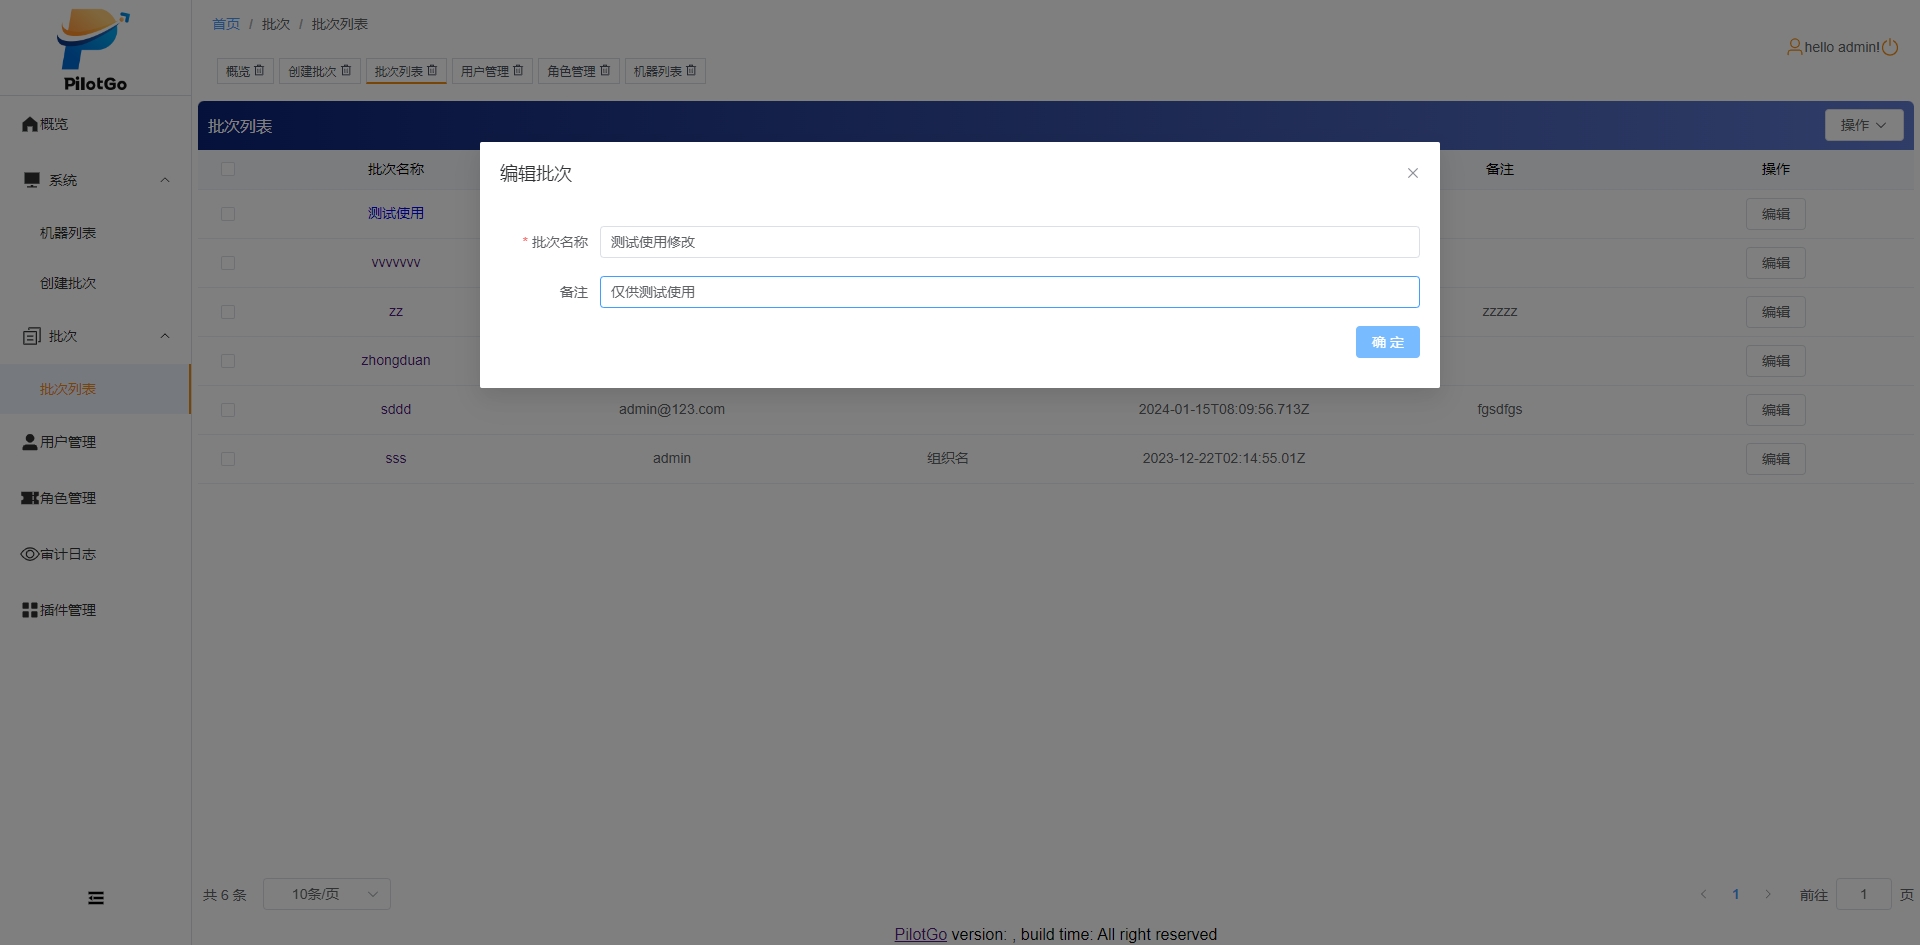Click the 确定 confirm button
The height and width of the screenshot is (945, 1920).
pos(1387,342)
